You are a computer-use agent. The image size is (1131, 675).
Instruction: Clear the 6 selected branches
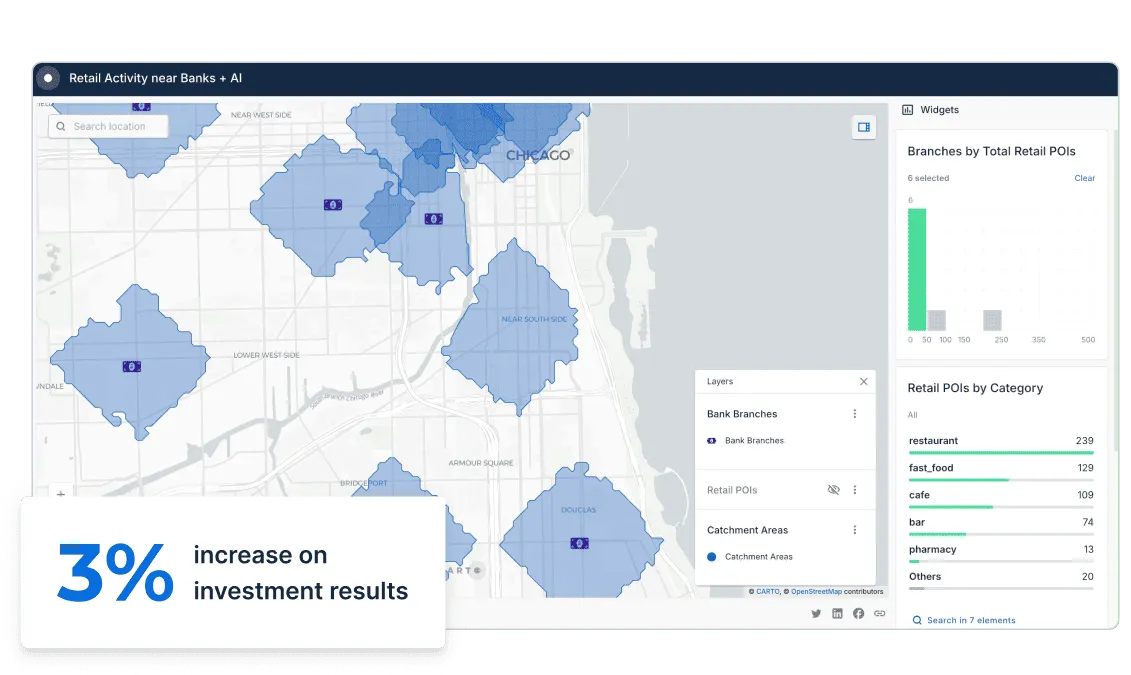[x=1084, y=178]
